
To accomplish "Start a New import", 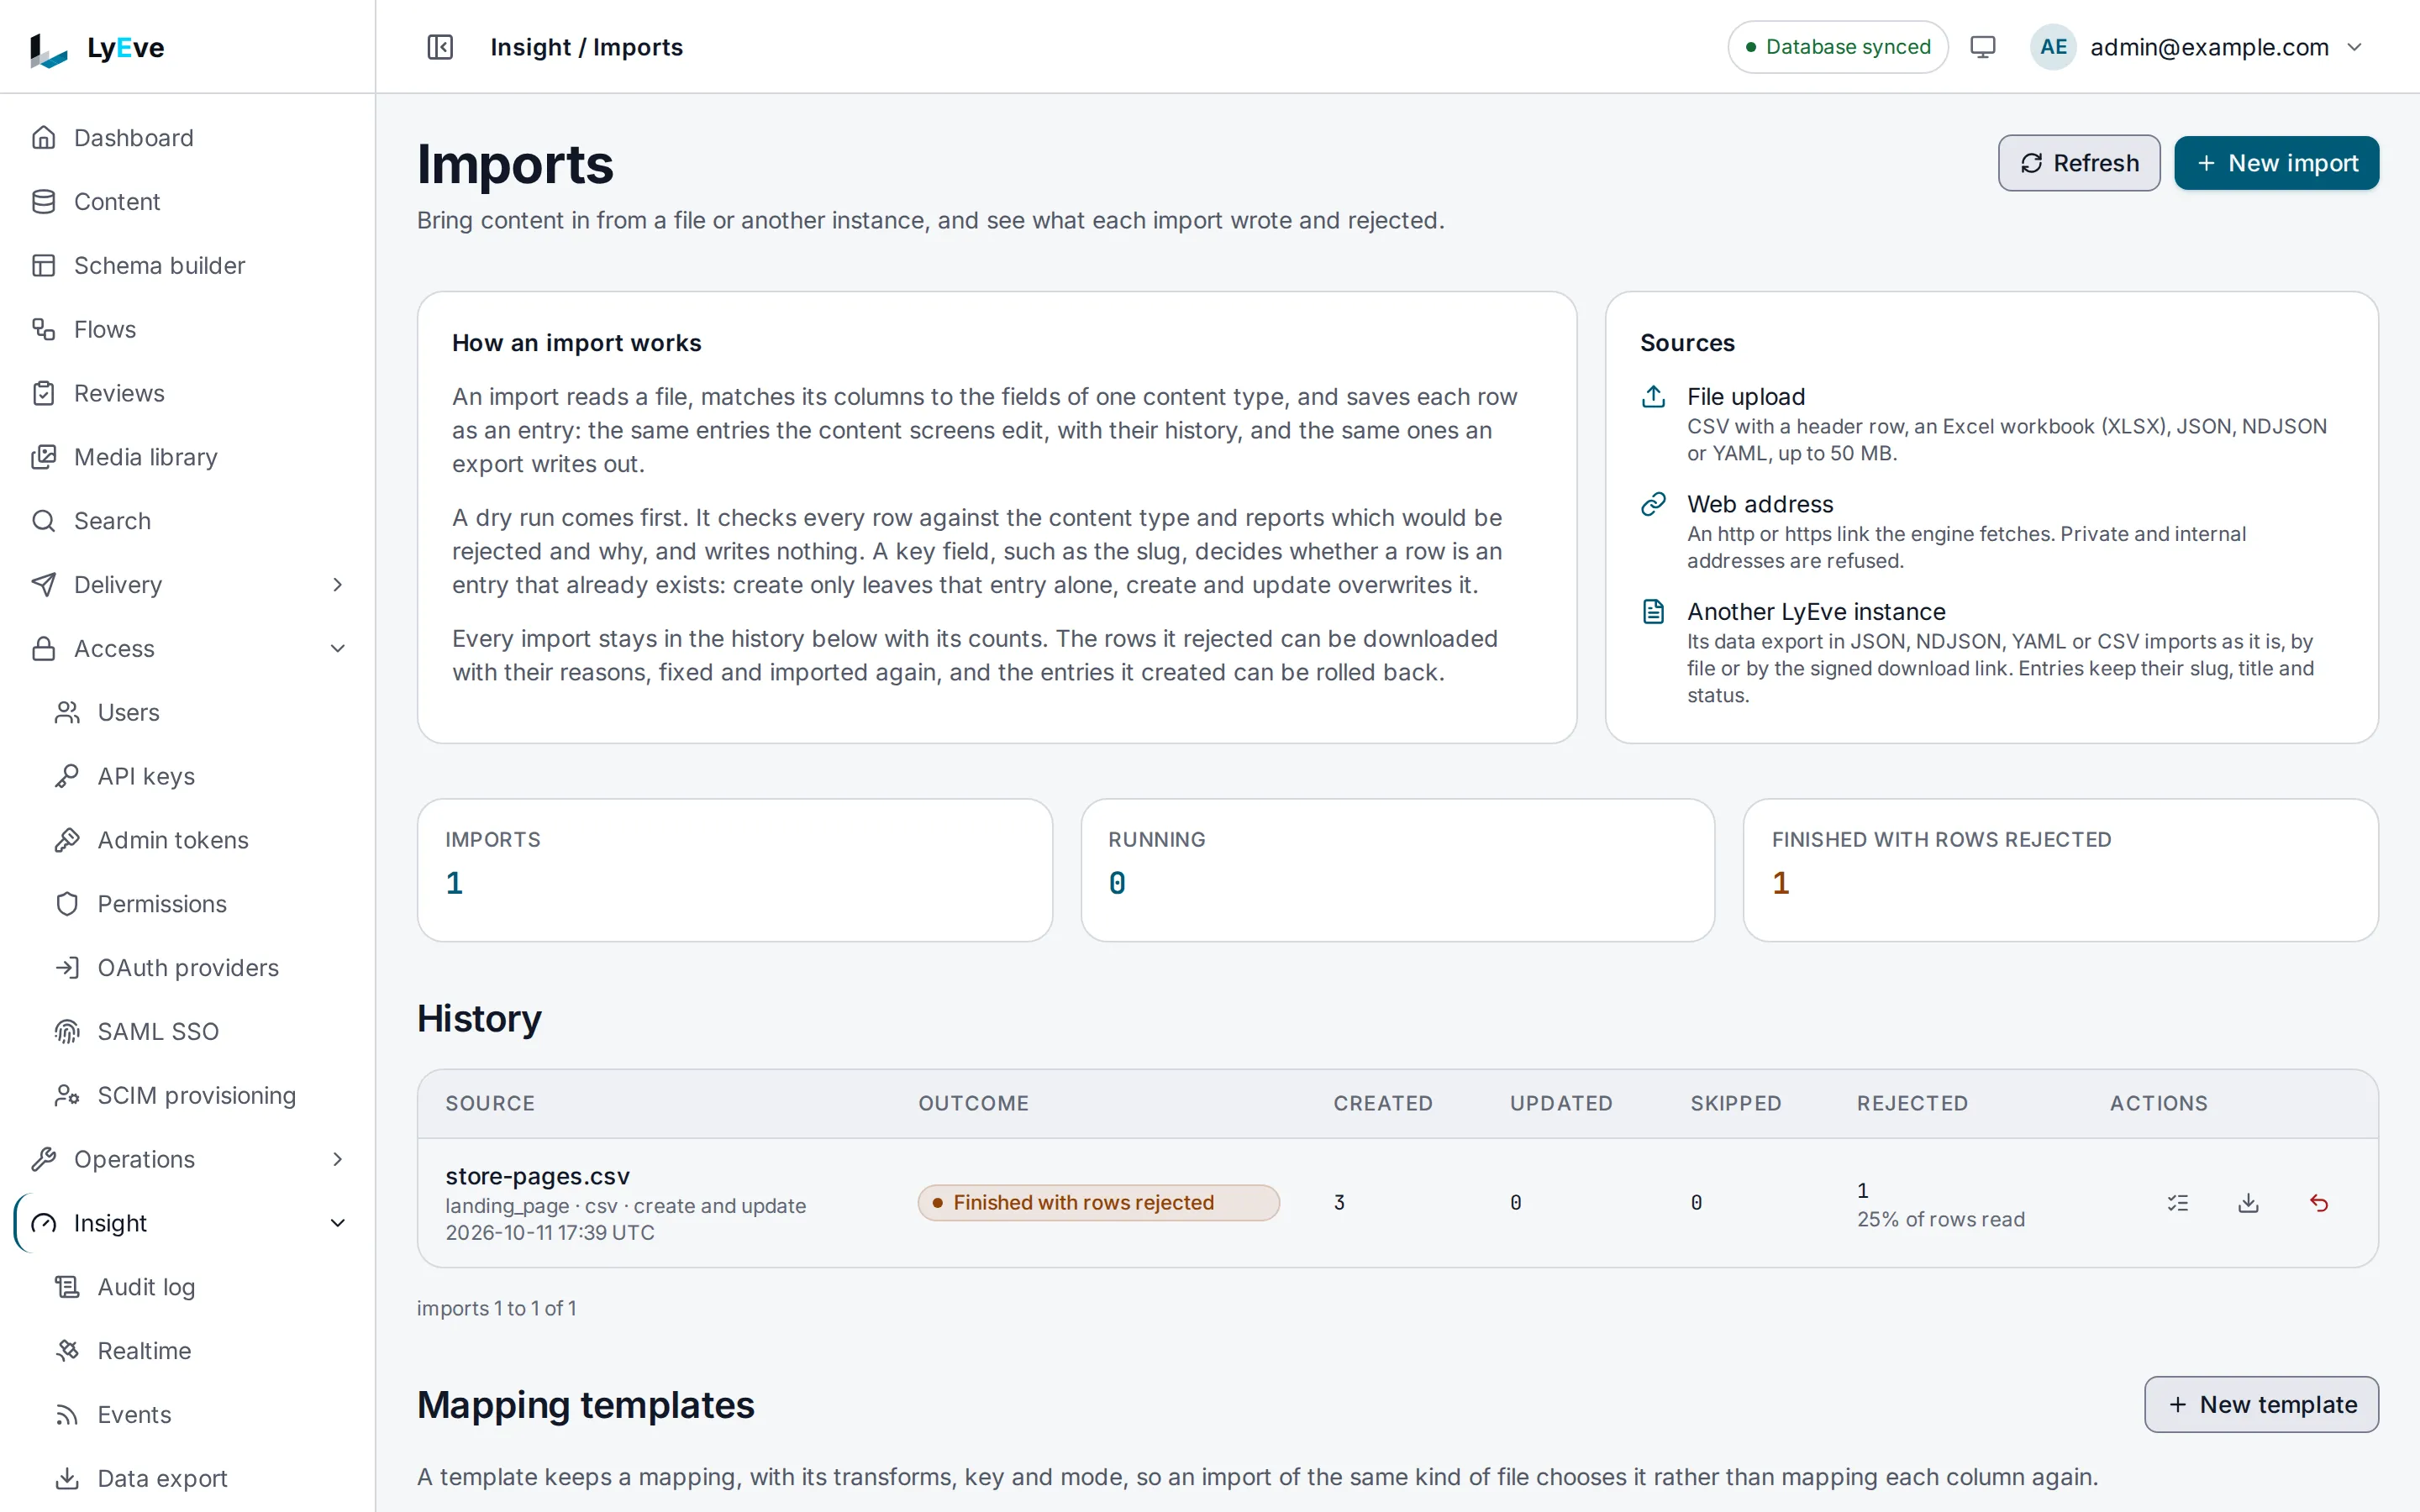I will click(2276, 163).
